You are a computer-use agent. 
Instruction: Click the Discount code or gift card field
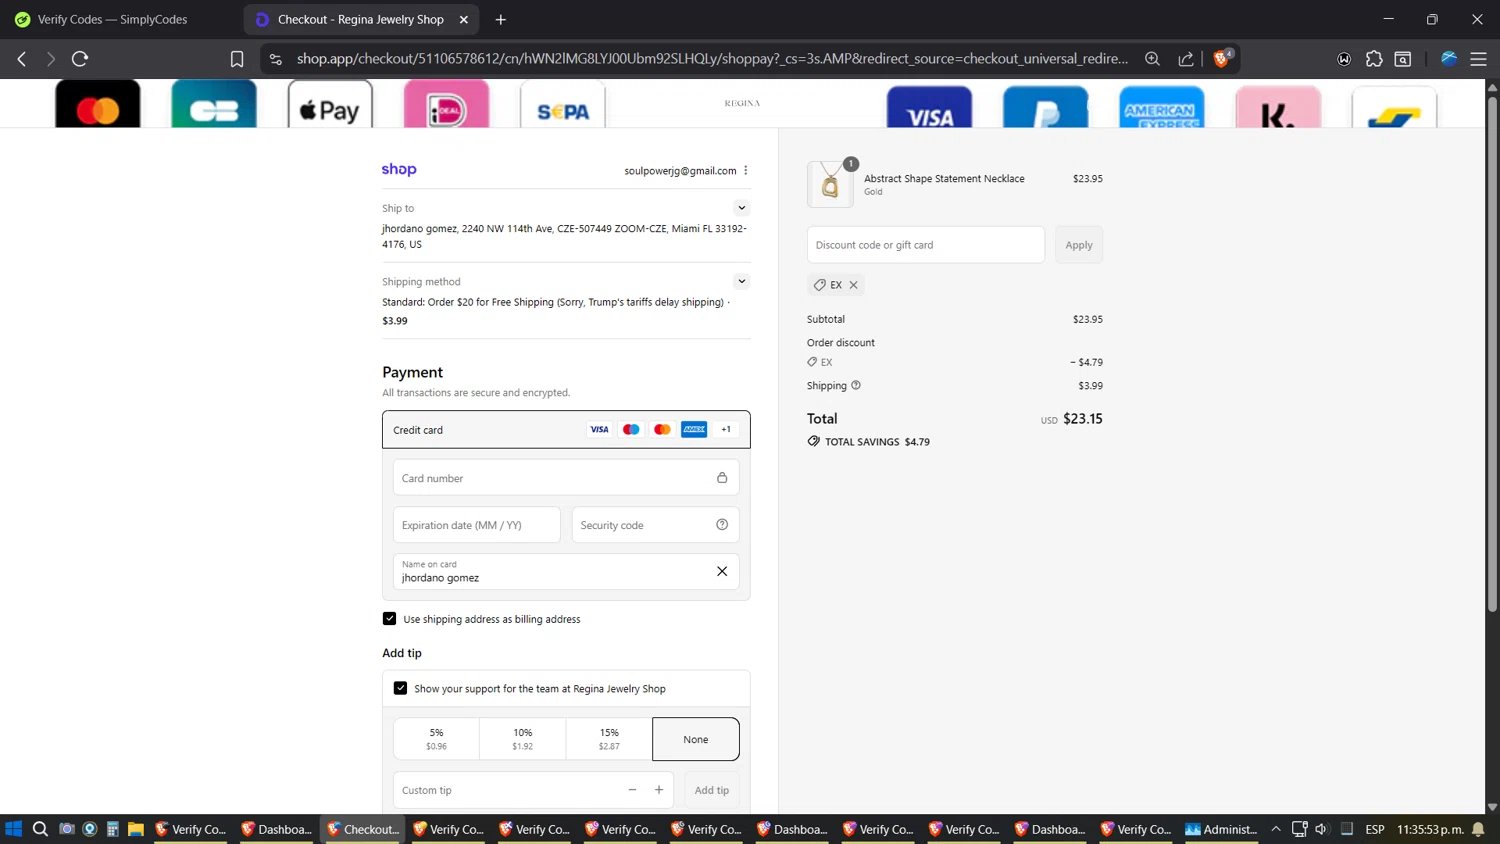(926, 244)
